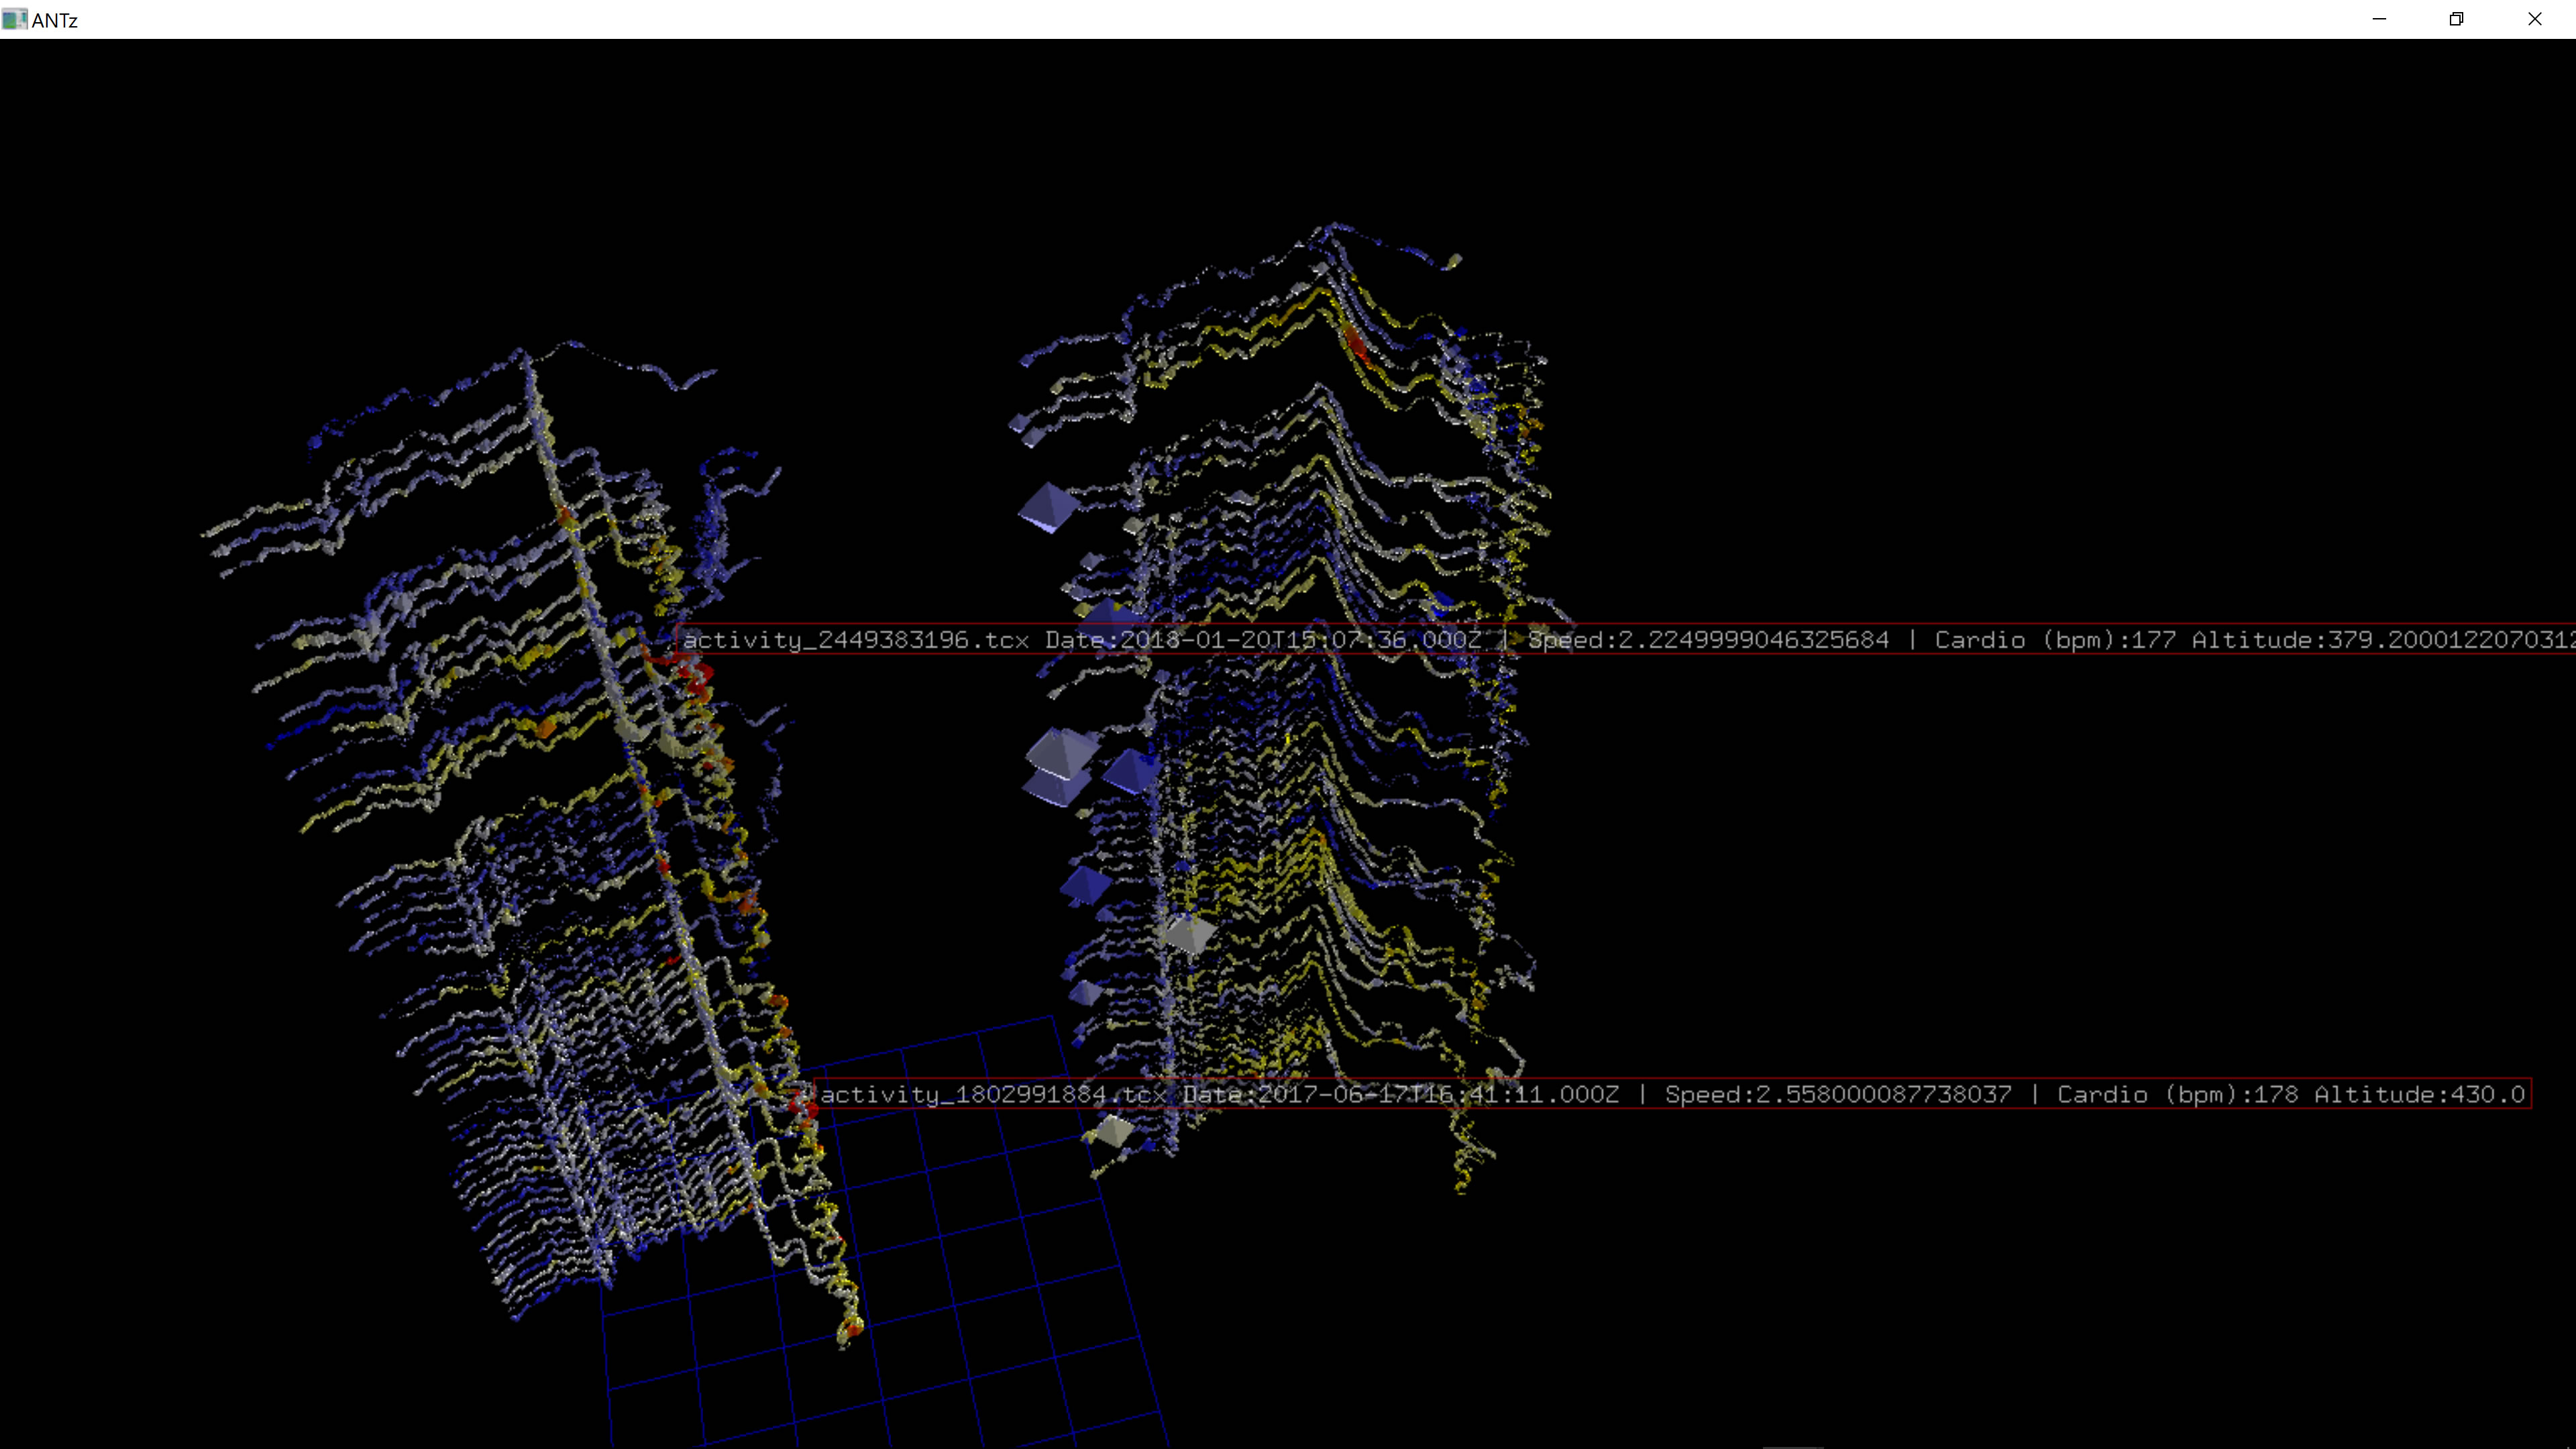Restore down the ANTz window
The height and width of the screenshot is (1449, 2576).
click(2456, 19)
